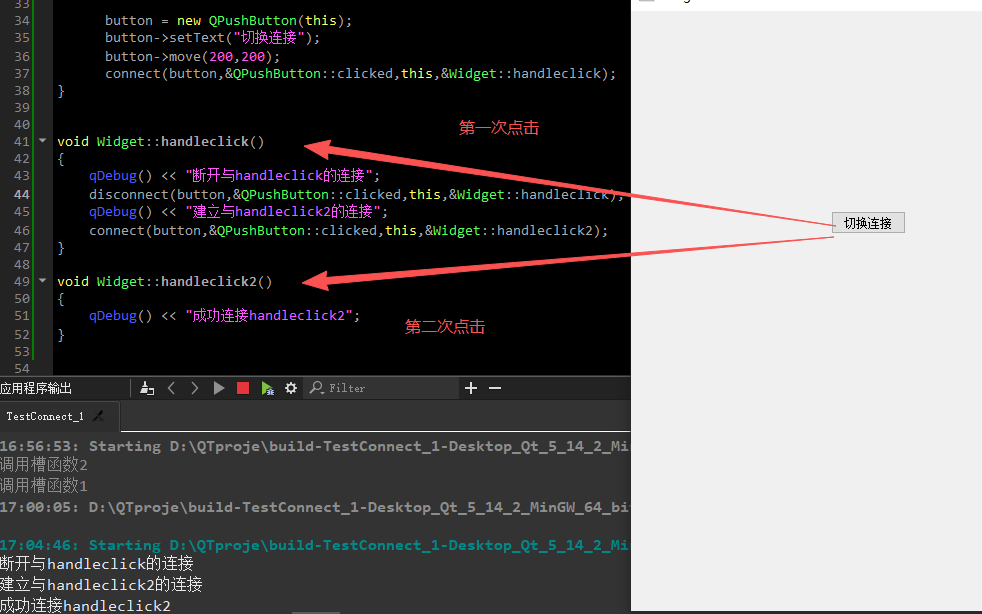Viewport: 982px width, 614px height.
Task: Zoom out output text with minus
Action: point(495,388)
